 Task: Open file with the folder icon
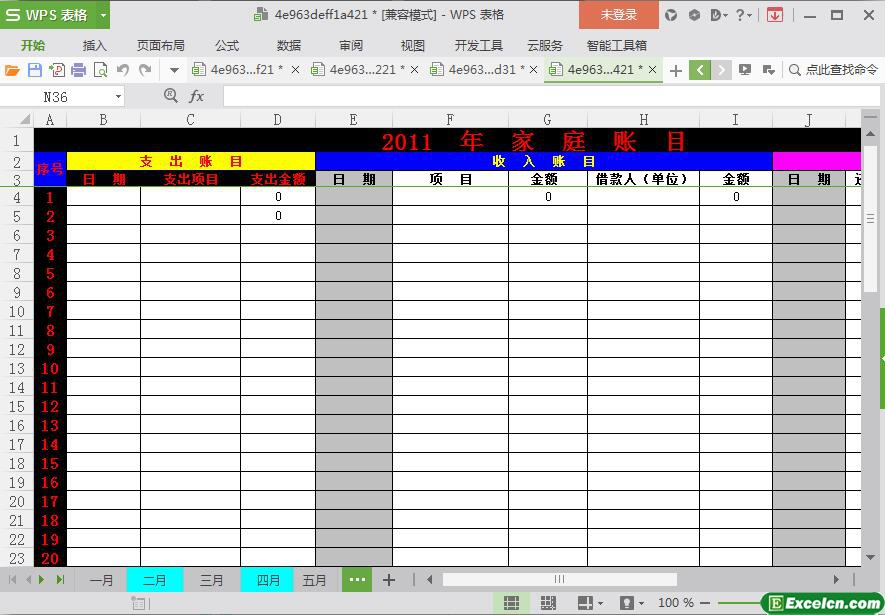coord(12,70)
